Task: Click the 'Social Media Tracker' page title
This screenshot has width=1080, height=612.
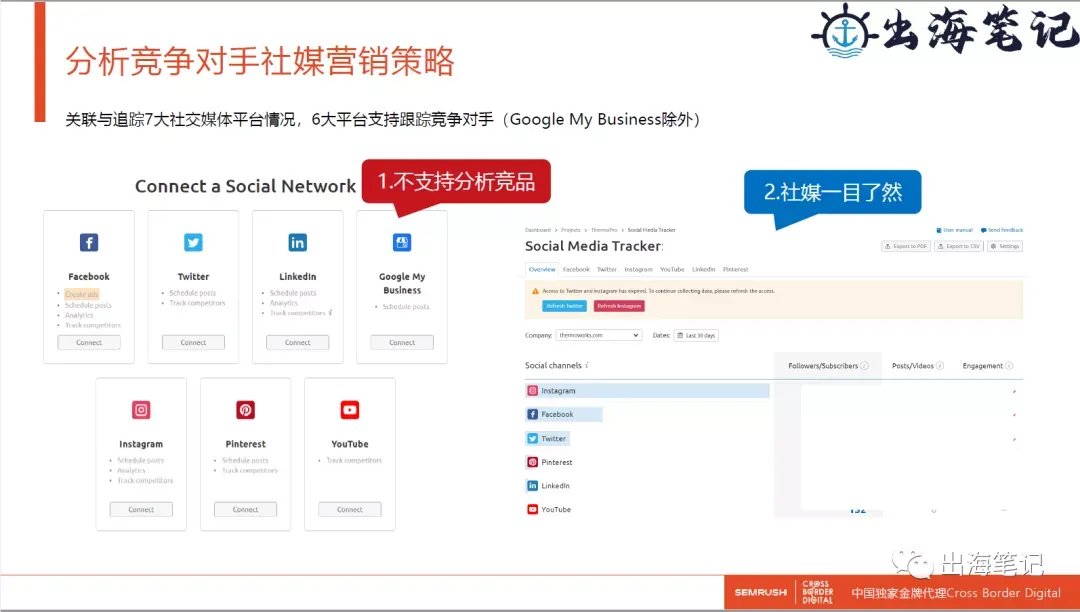Action: [x=594, y=246]
